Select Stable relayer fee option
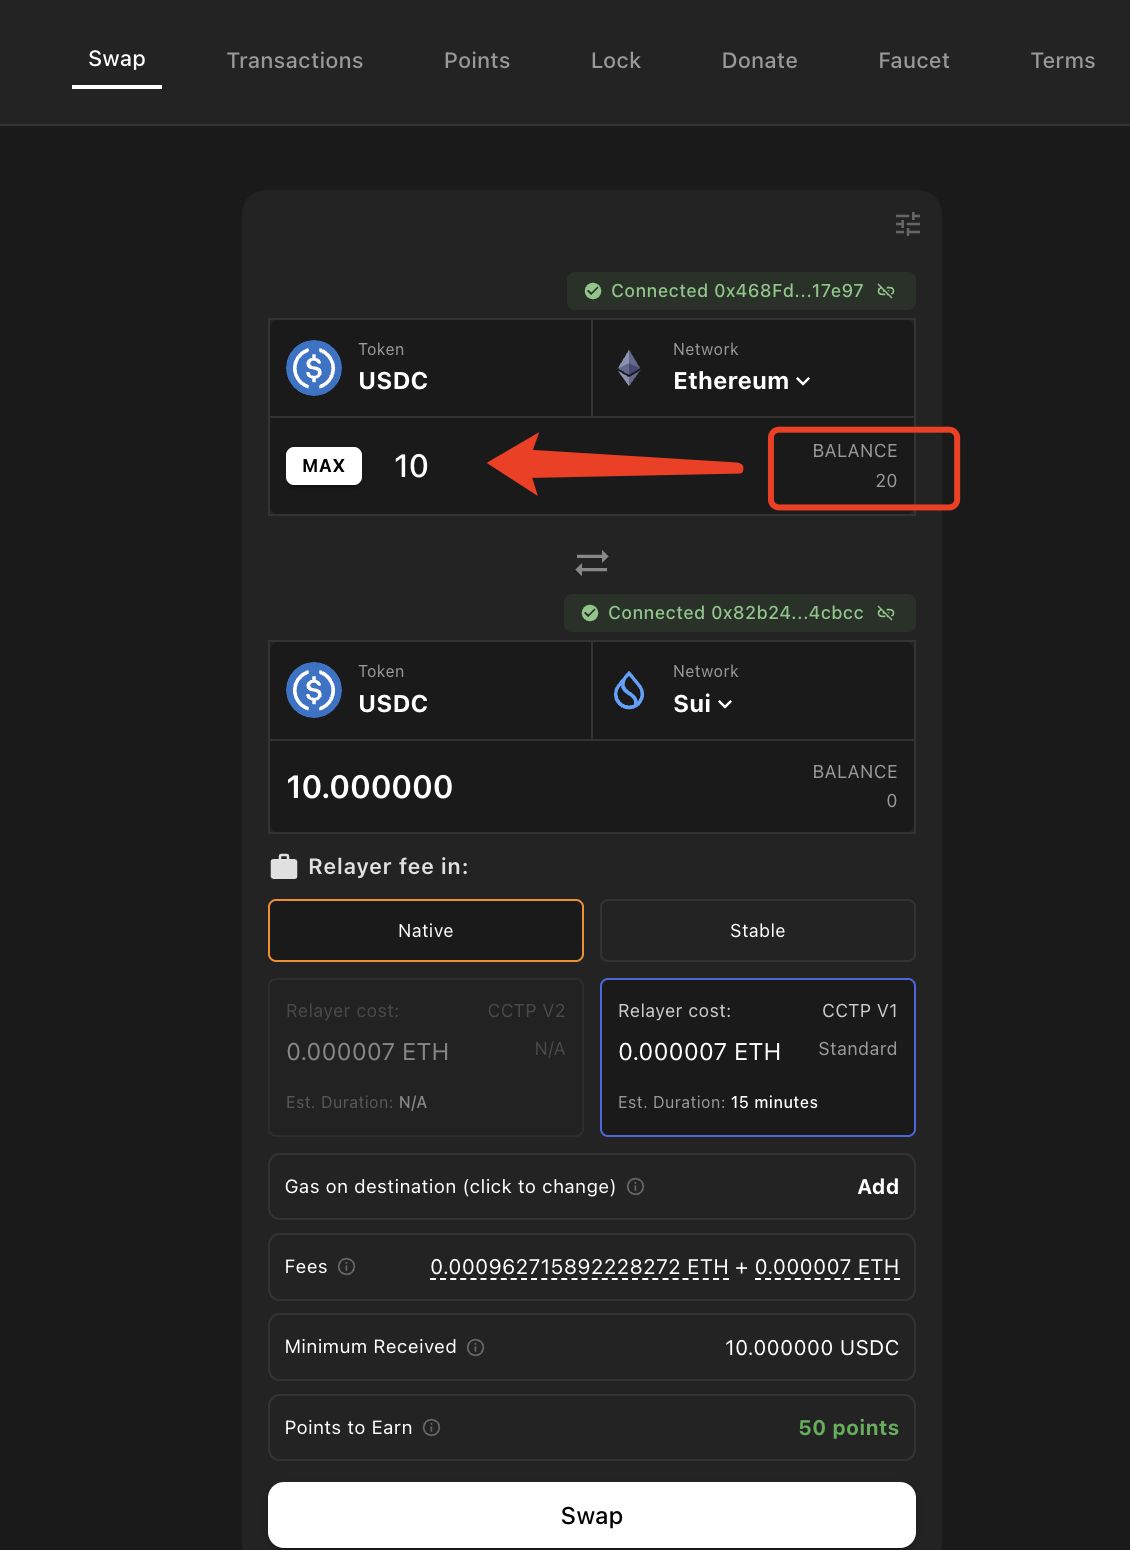This screenshot has height=1550, width=1130. tap(758, 930)
